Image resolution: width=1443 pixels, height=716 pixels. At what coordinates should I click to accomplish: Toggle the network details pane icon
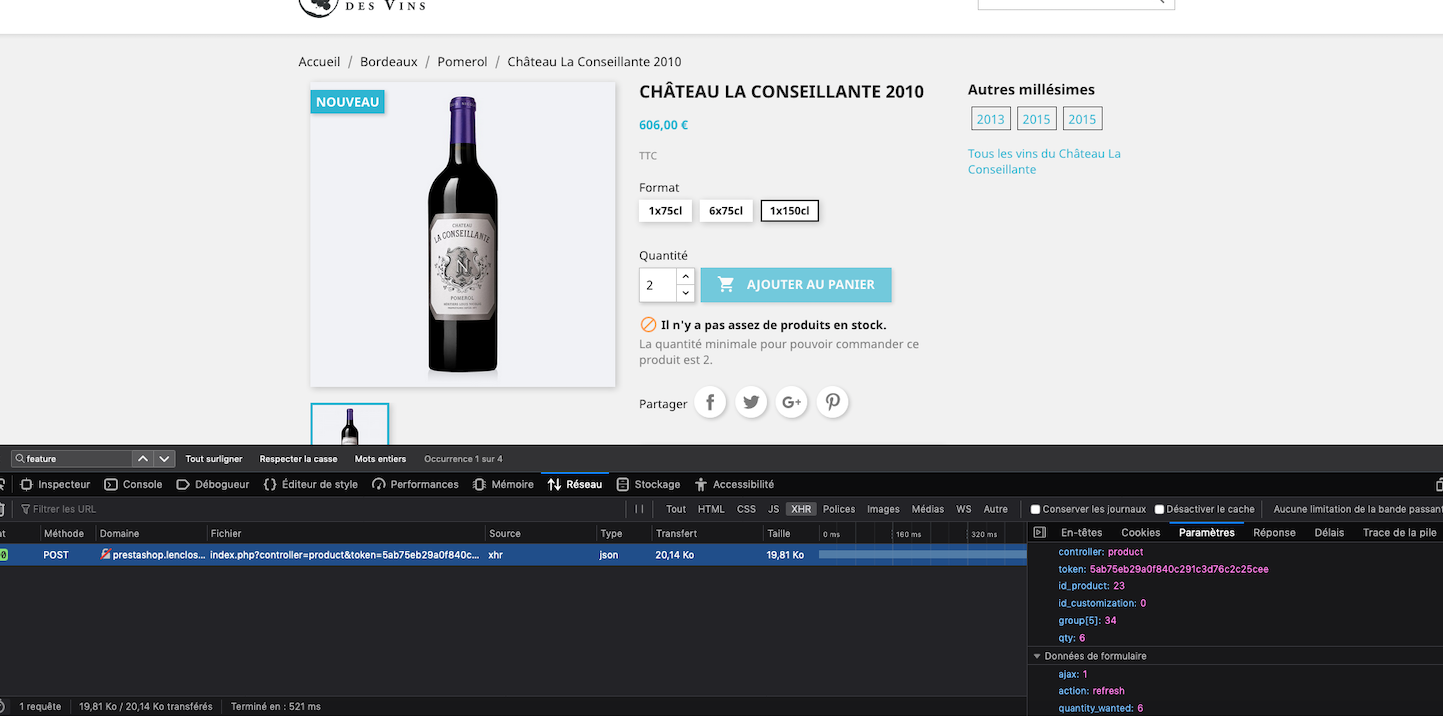pos(1039,533)
